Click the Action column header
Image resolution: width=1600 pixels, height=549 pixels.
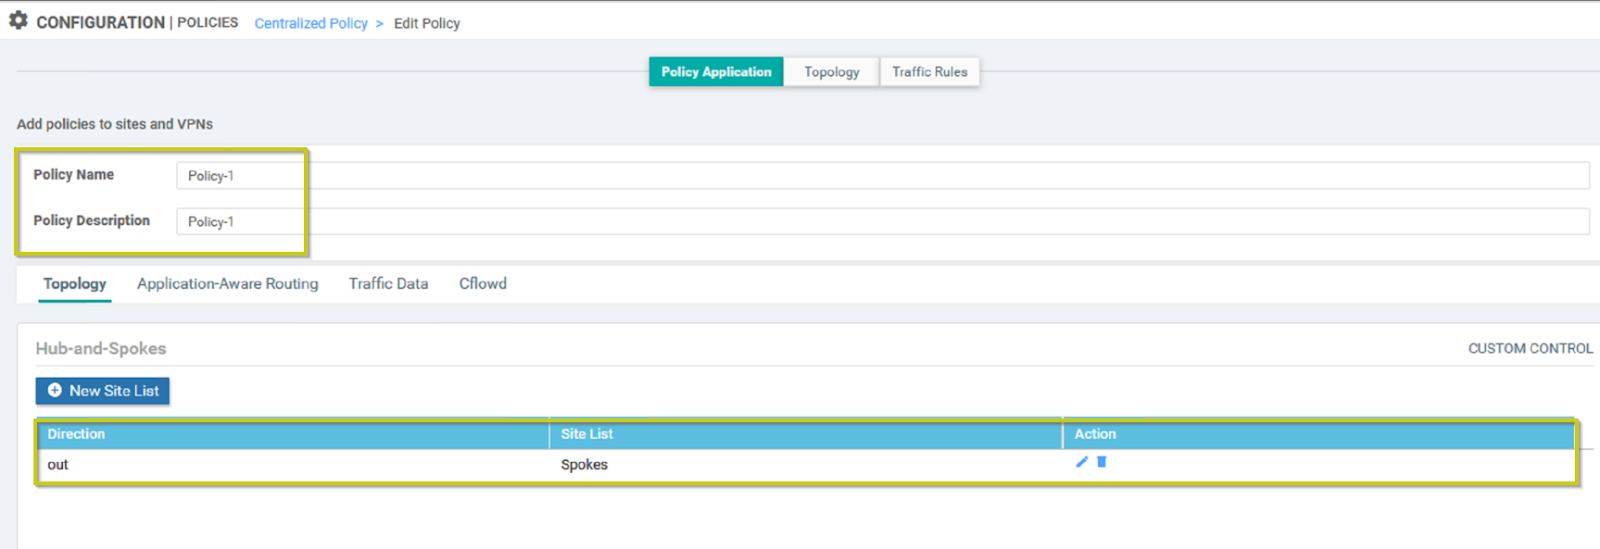coord(1318,434)
